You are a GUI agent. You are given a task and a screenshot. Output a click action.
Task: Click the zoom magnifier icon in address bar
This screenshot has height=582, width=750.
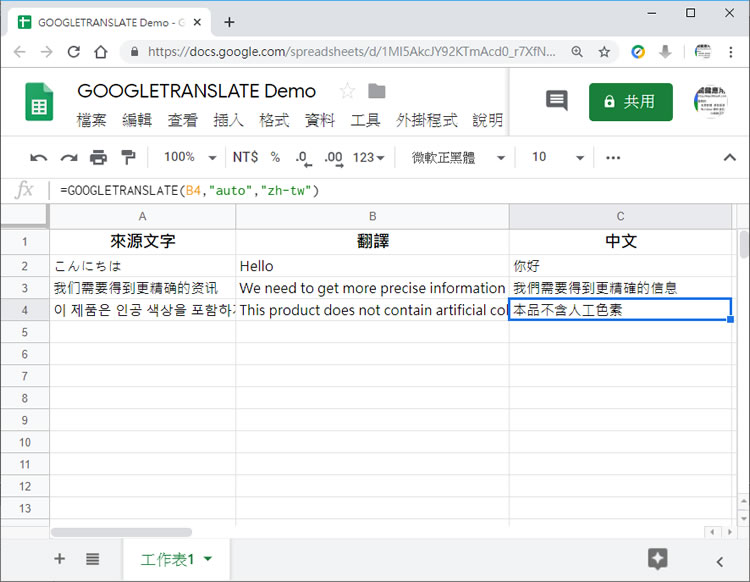click(577, 52)
